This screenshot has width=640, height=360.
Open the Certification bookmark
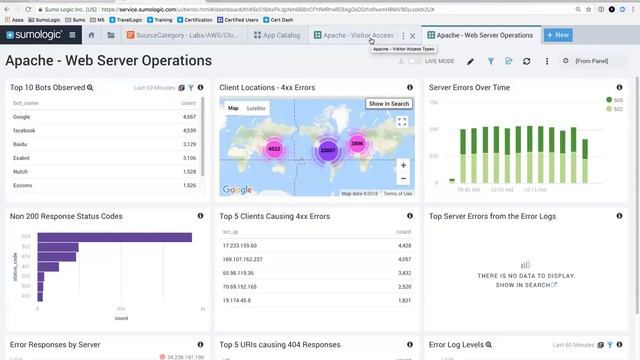click(x=195, y=20)
